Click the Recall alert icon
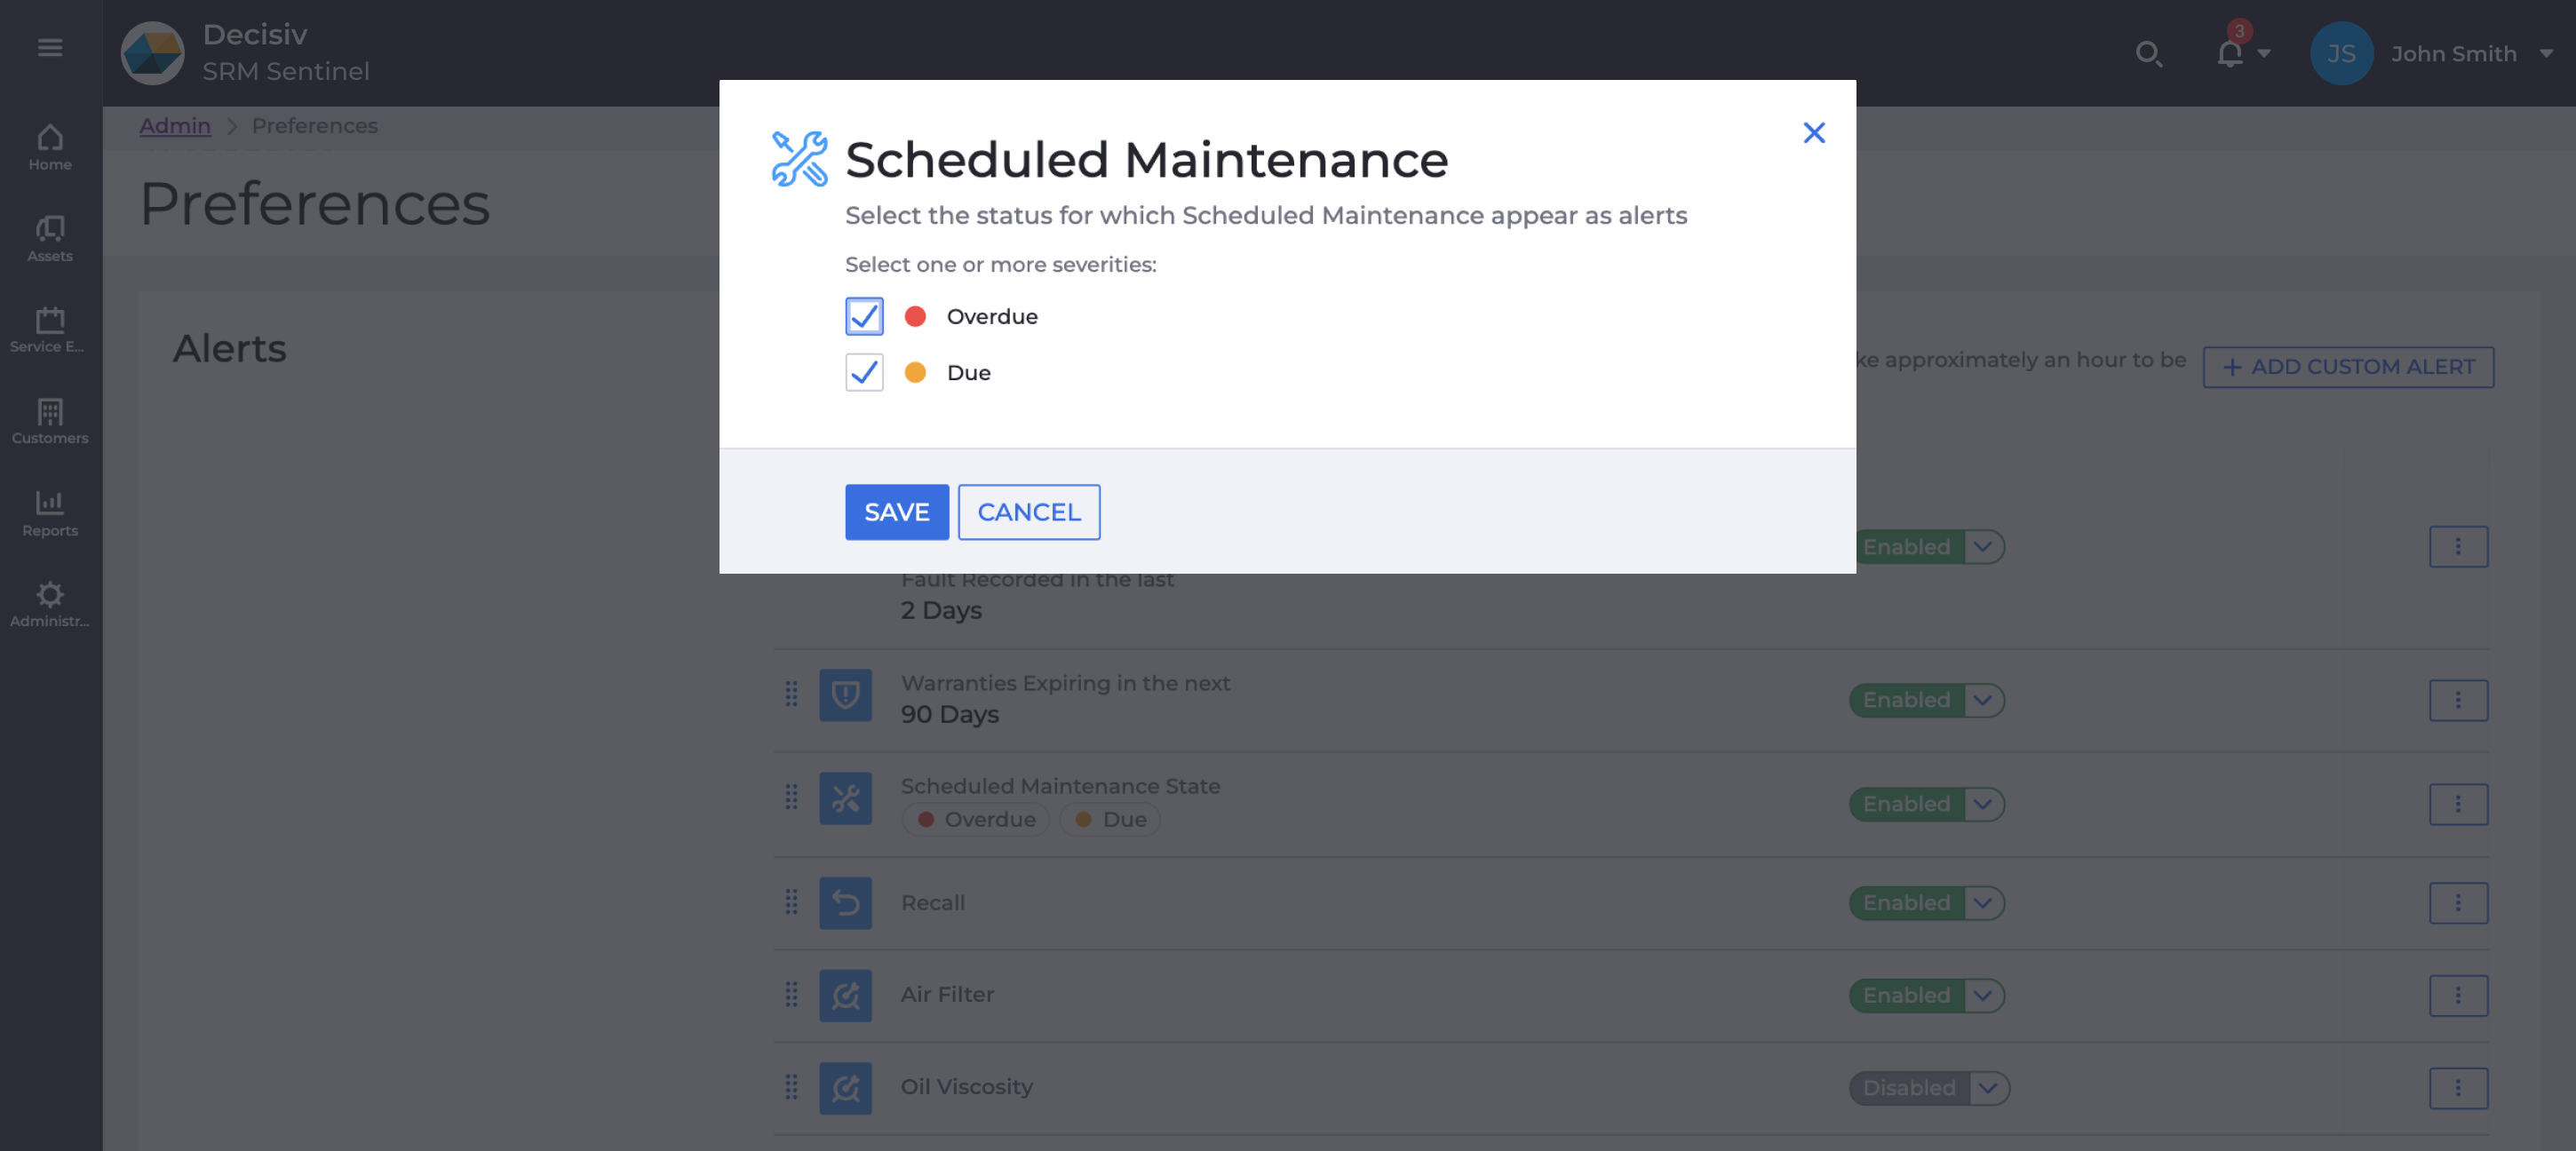This screenshot has height=1151, width=2576. [845, 902]
